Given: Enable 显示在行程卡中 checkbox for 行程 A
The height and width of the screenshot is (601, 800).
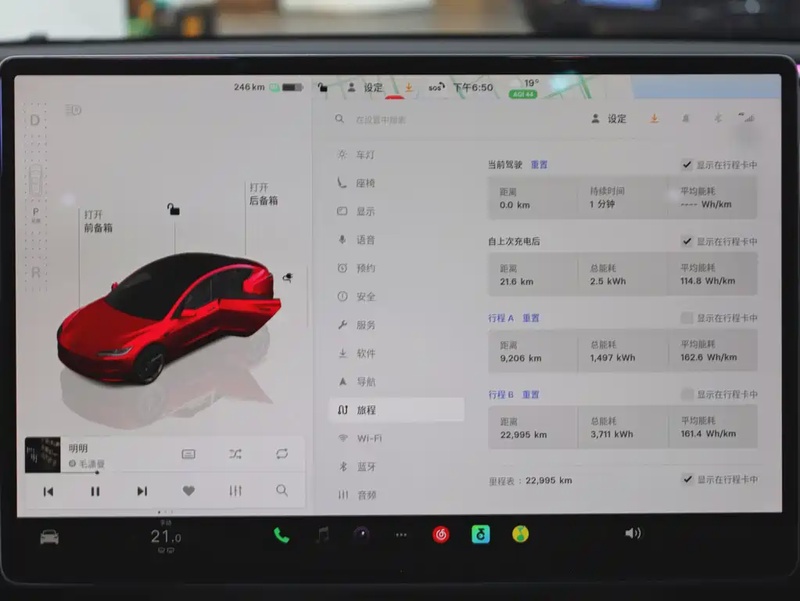Looking at the screenshot, I should pos(687,318).
